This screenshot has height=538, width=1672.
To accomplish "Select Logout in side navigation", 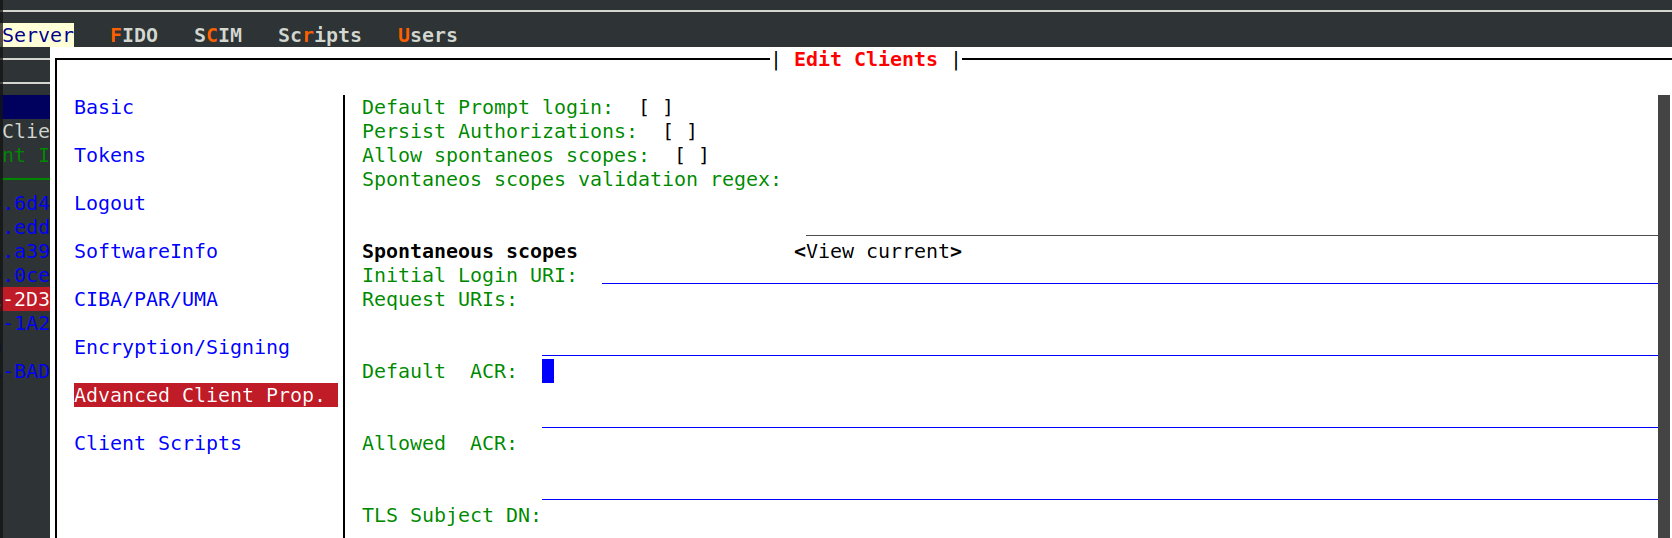I will click(110, 203).
